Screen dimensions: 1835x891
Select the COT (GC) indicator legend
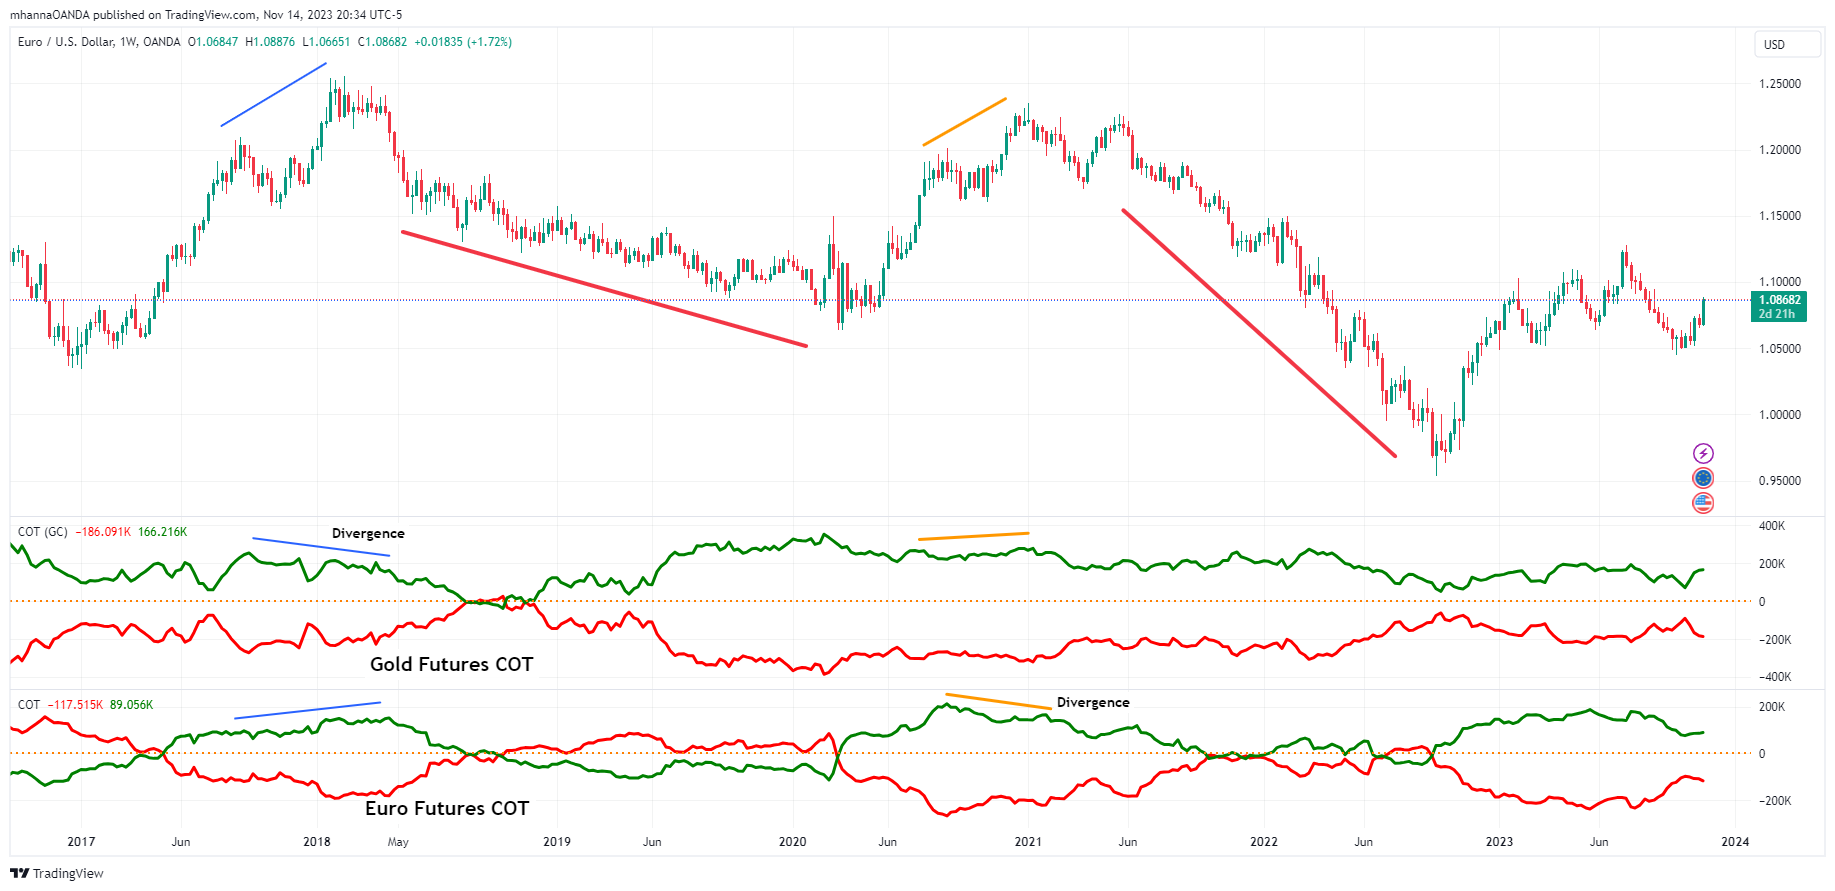click(42, 532)
